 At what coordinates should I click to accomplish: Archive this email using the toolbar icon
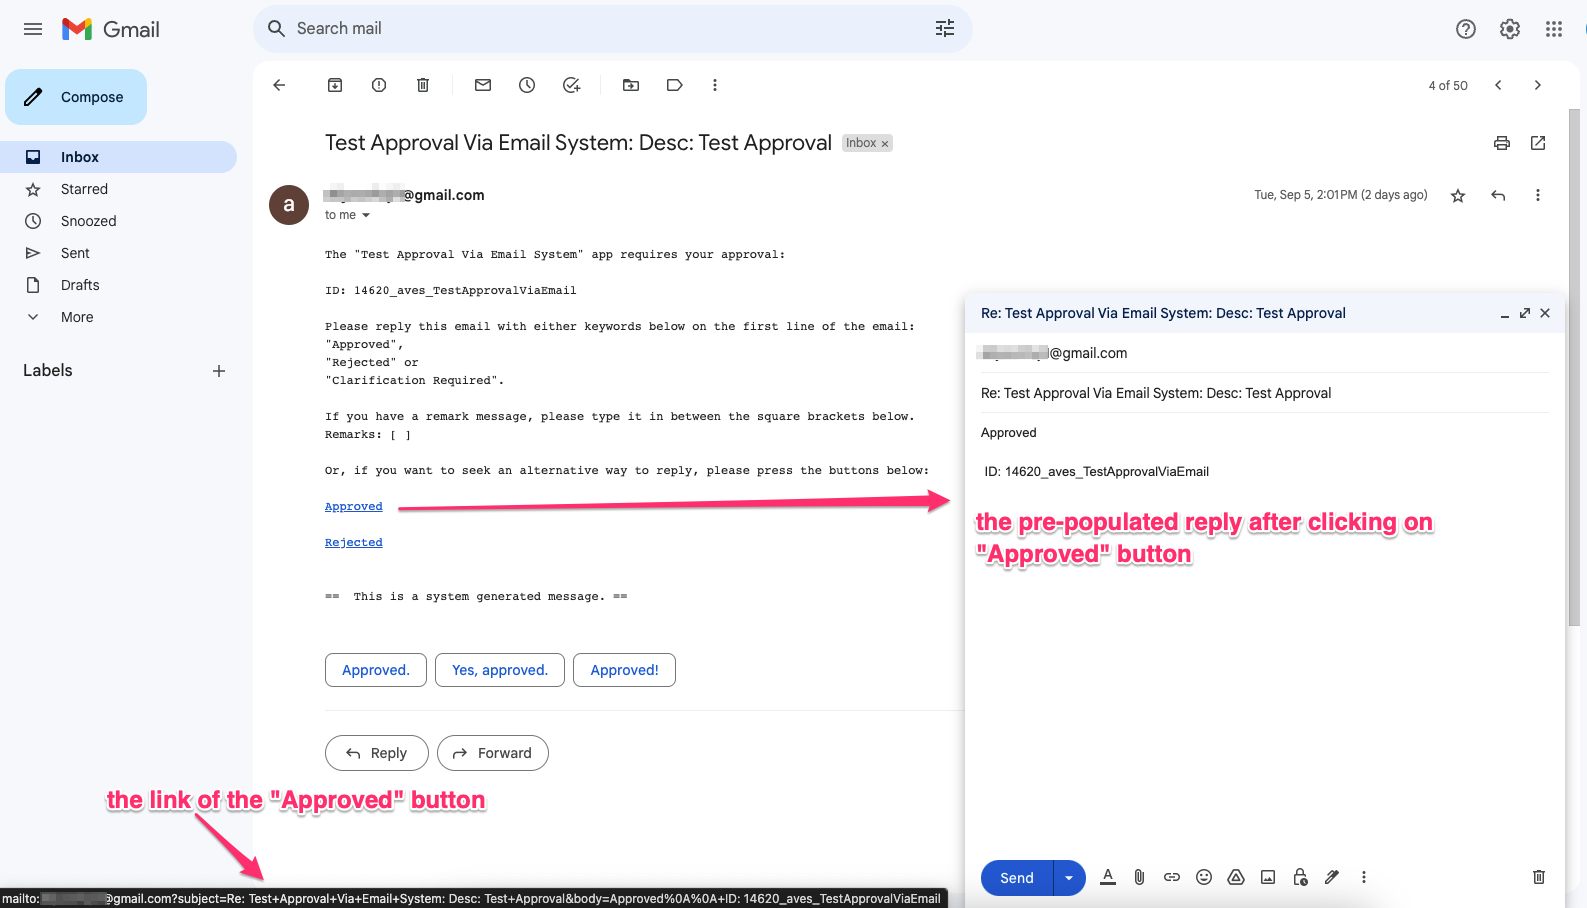[x=335, y=85]
